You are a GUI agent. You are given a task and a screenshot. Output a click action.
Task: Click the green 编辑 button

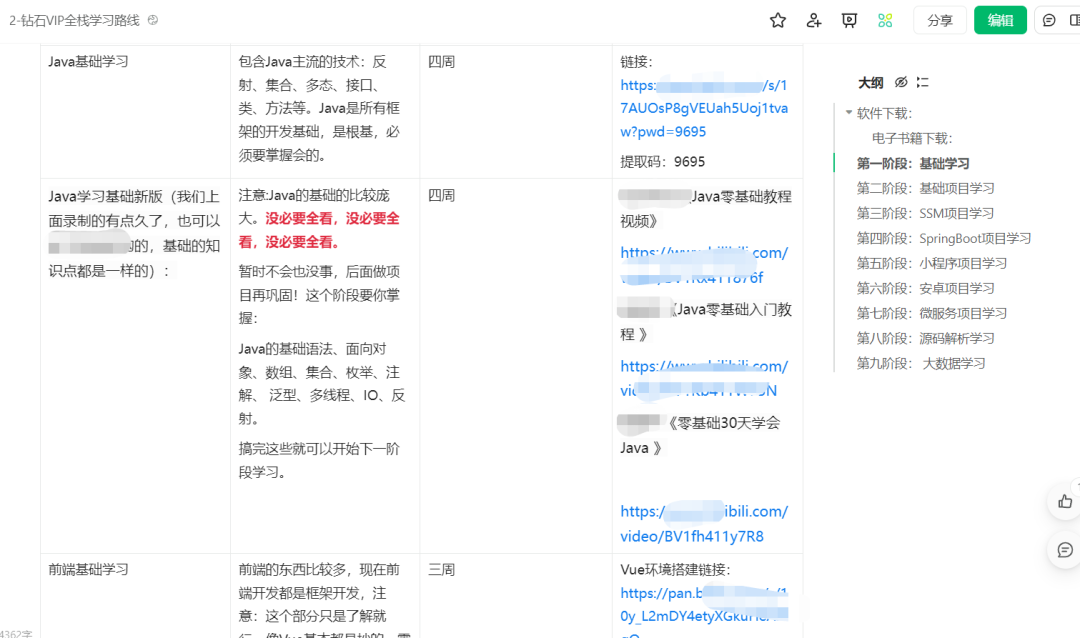(1000, 20)
